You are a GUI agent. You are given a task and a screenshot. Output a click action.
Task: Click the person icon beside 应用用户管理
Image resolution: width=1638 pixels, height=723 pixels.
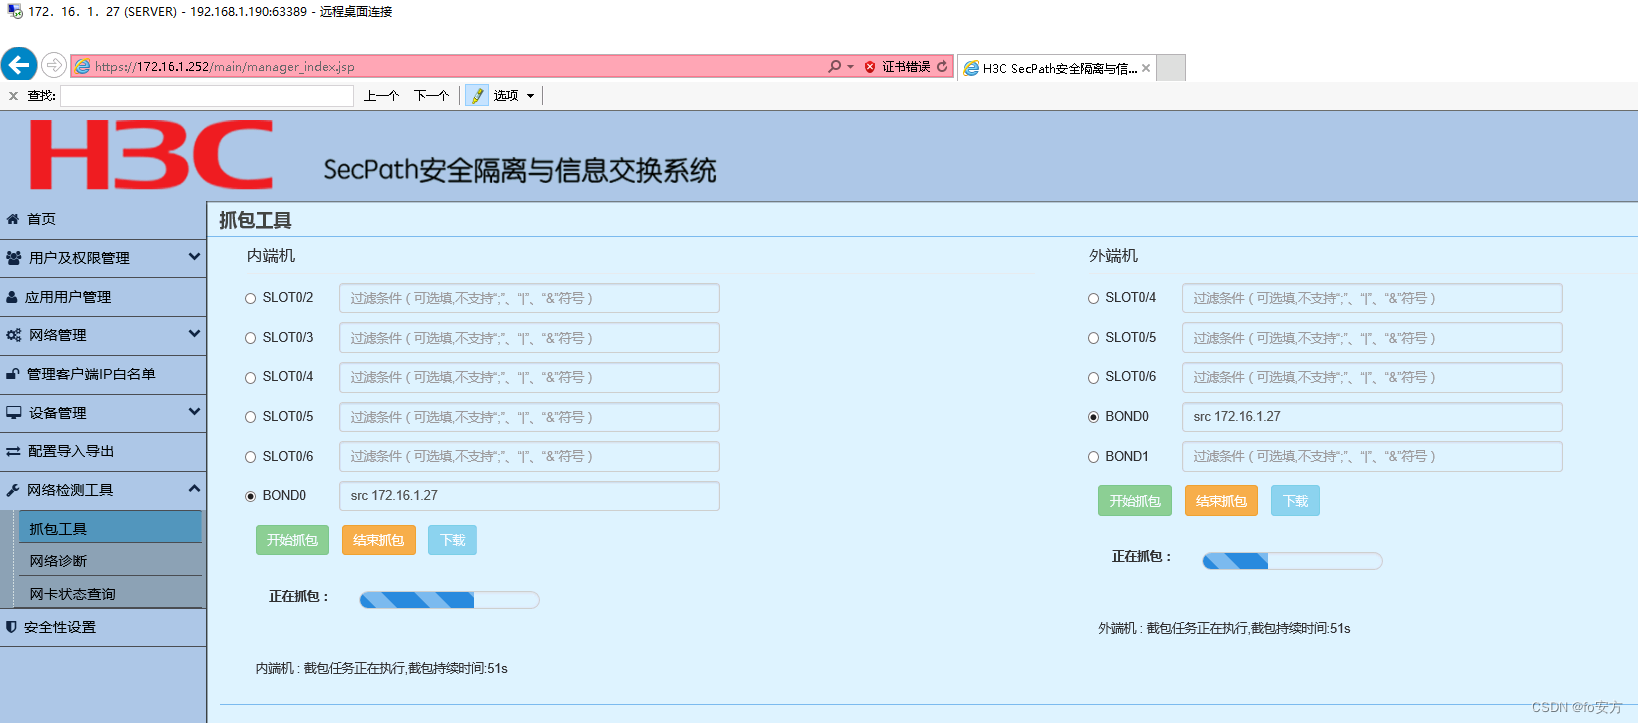12,297
